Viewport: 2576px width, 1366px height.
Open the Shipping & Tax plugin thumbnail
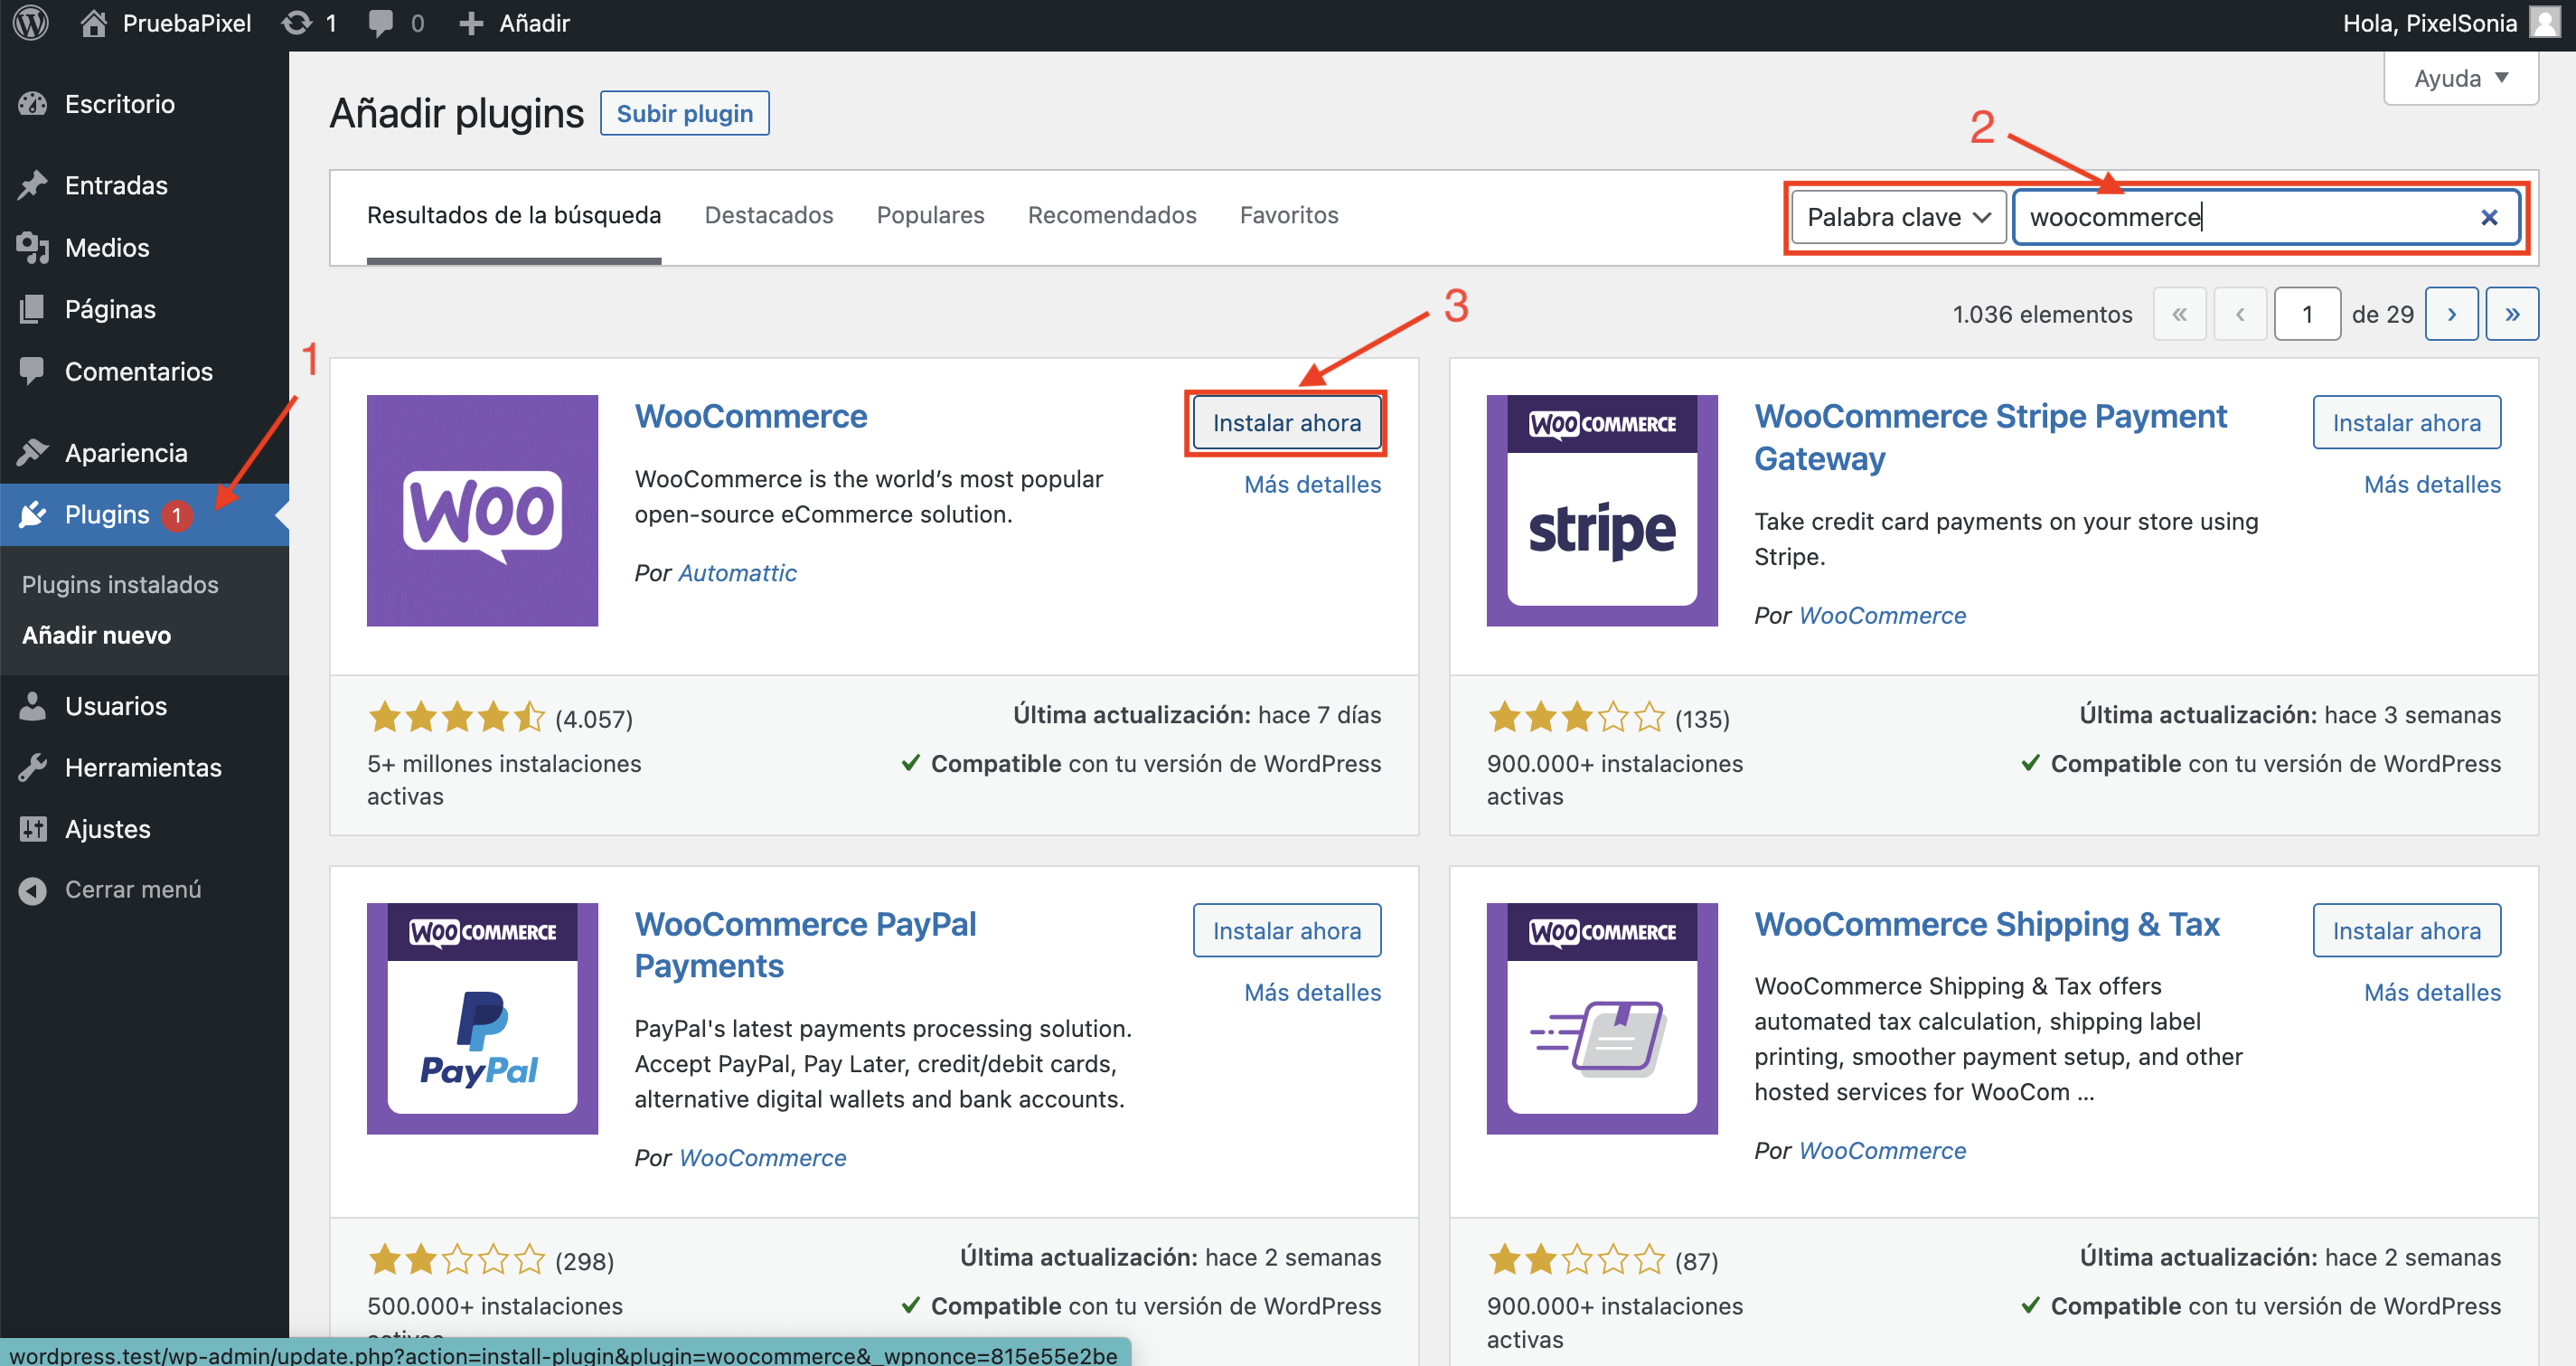tap(1602, 1018)
